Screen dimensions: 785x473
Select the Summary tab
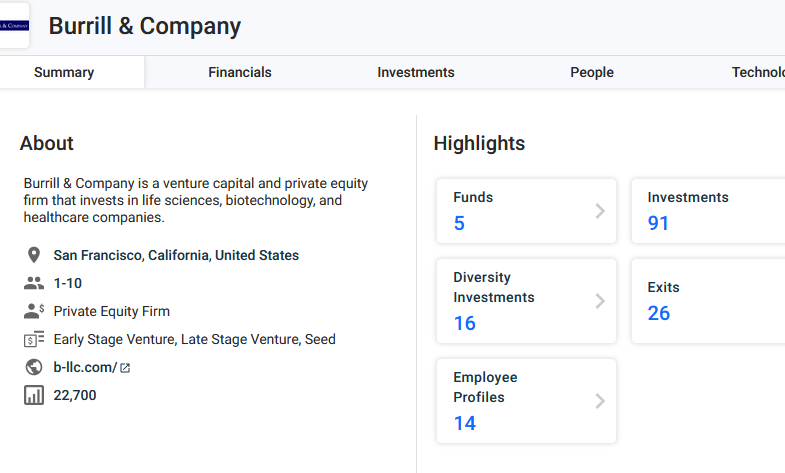[64, 72]
